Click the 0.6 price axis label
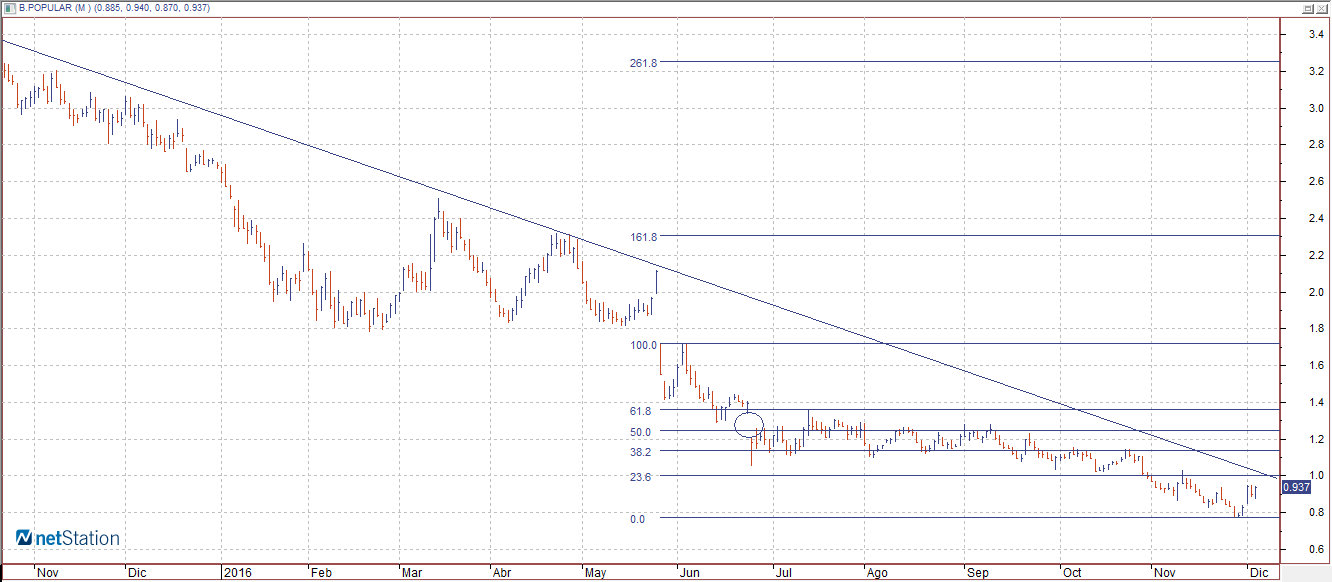The image size is (1332, 582). click(x=1318, y=550)
